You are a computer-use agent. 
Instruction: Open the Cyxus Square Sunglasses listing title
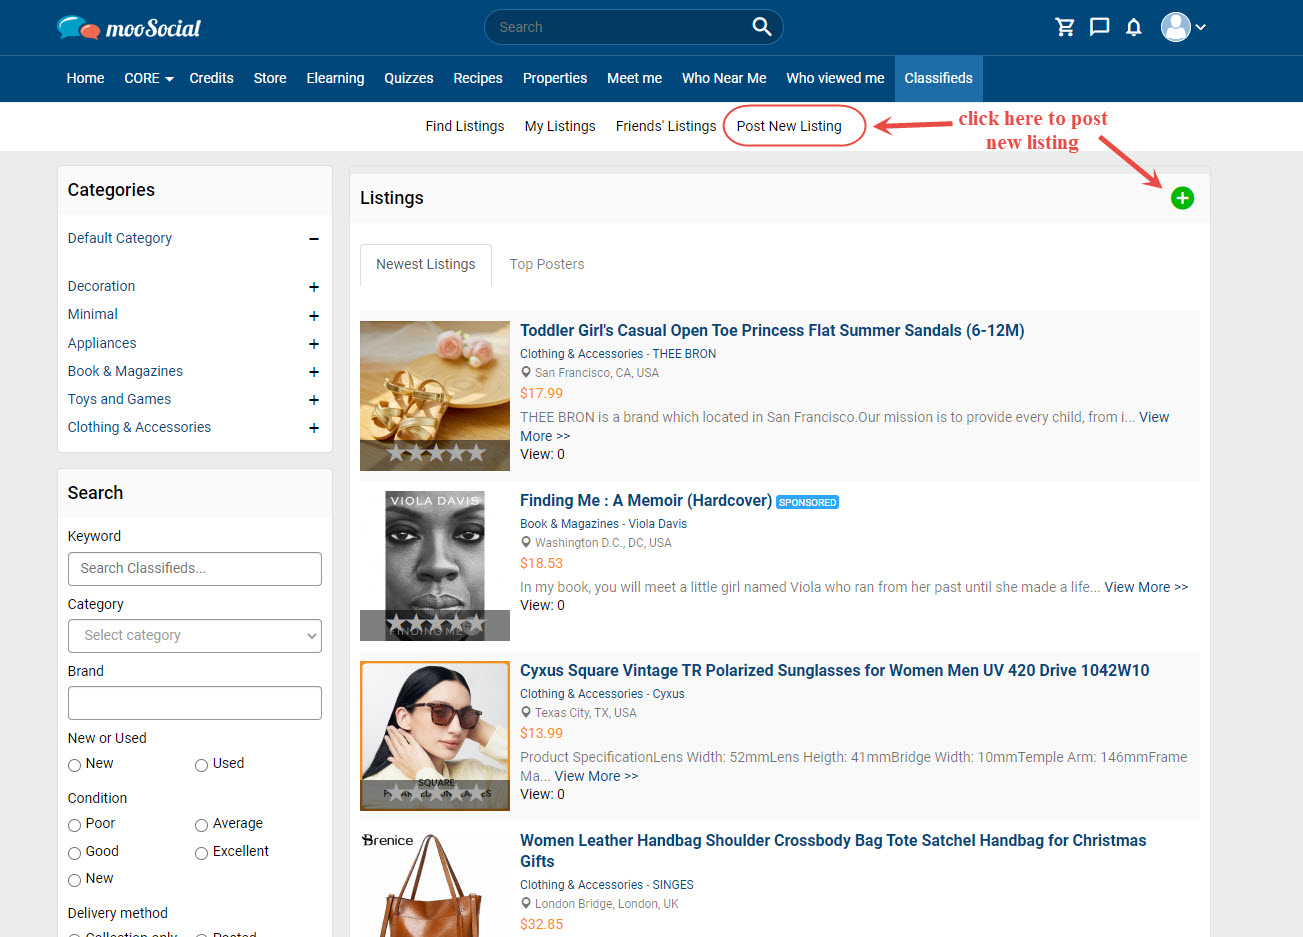click(x=835, y=670)
